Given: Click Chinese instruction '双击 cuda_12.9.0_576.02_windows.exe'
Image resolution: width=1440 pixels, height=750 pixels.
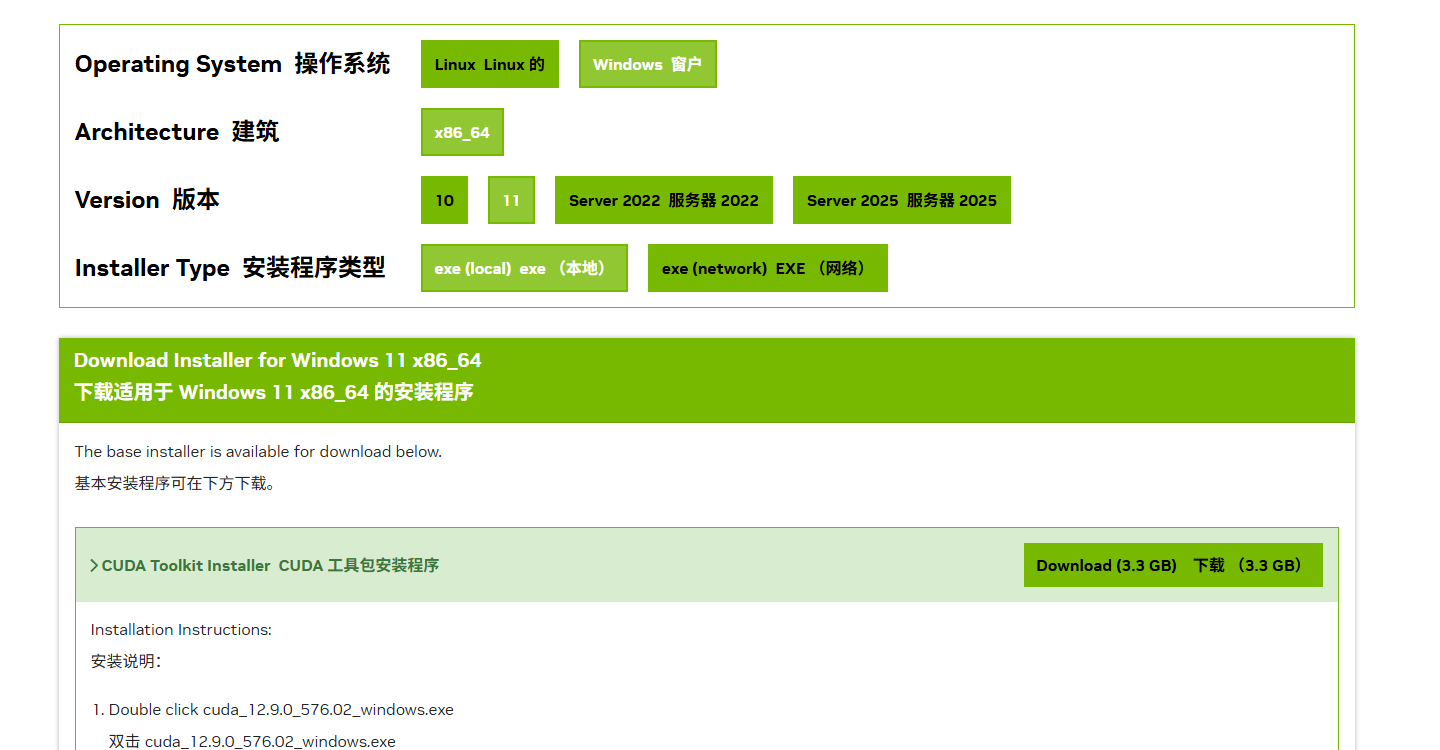Looking at the screenshot, I should coord(252,742).
